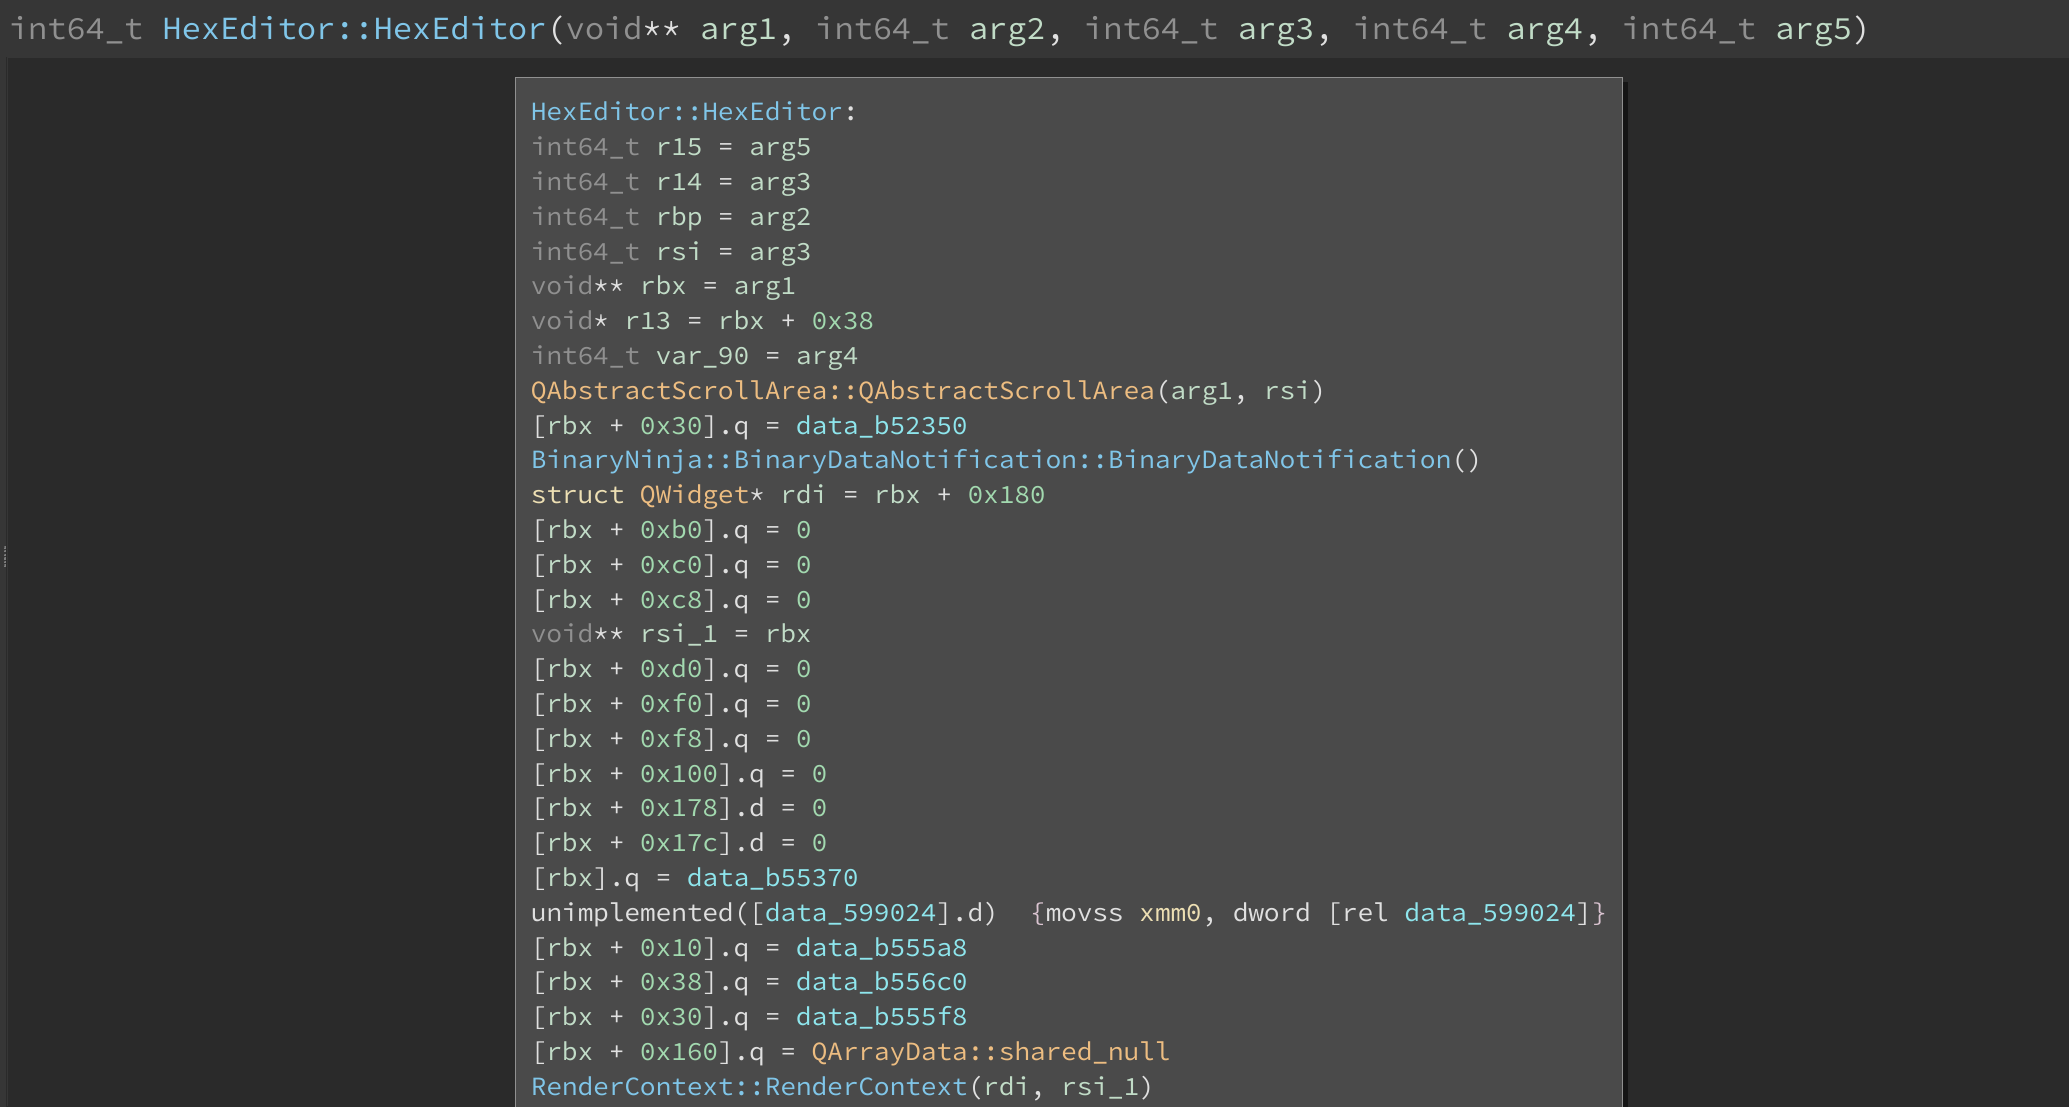
Task: Click QArrayData::shared_null symbol
Action: 989,1051
